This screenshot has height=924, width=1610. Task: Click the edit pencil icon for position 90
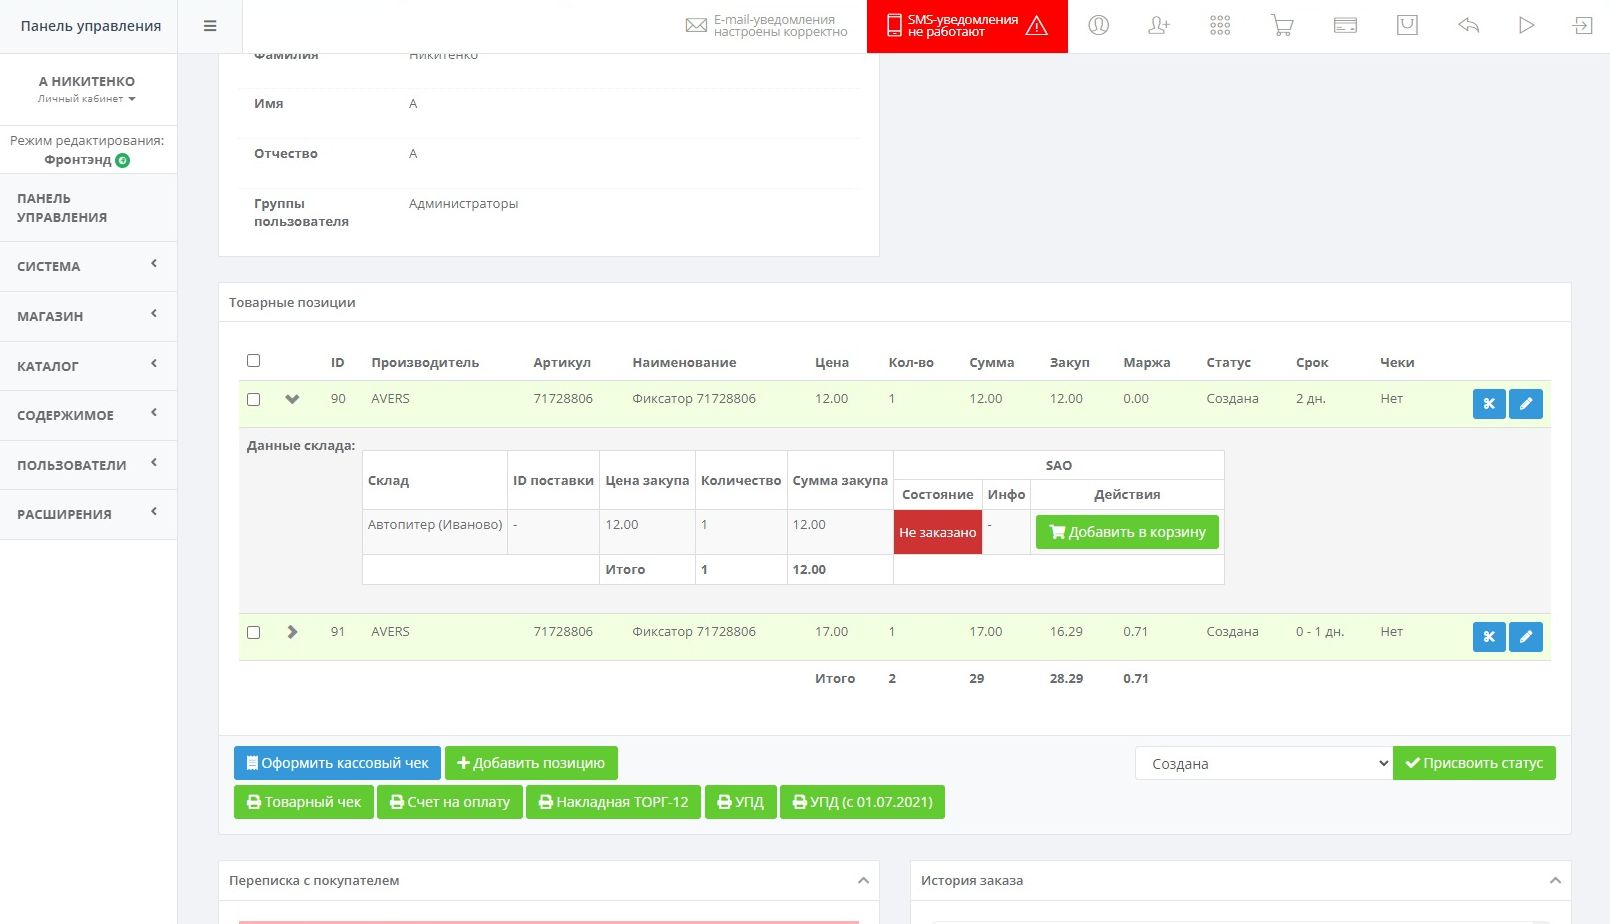[1525, 404]
